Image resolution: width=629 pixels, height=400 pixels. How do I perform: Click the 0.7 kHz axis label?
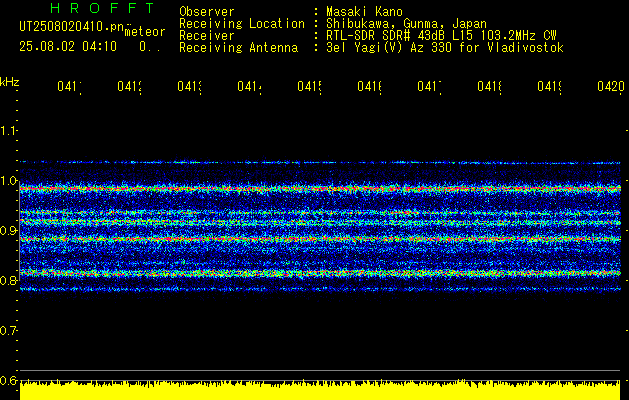pyautogui.click(x=8, y=331)
